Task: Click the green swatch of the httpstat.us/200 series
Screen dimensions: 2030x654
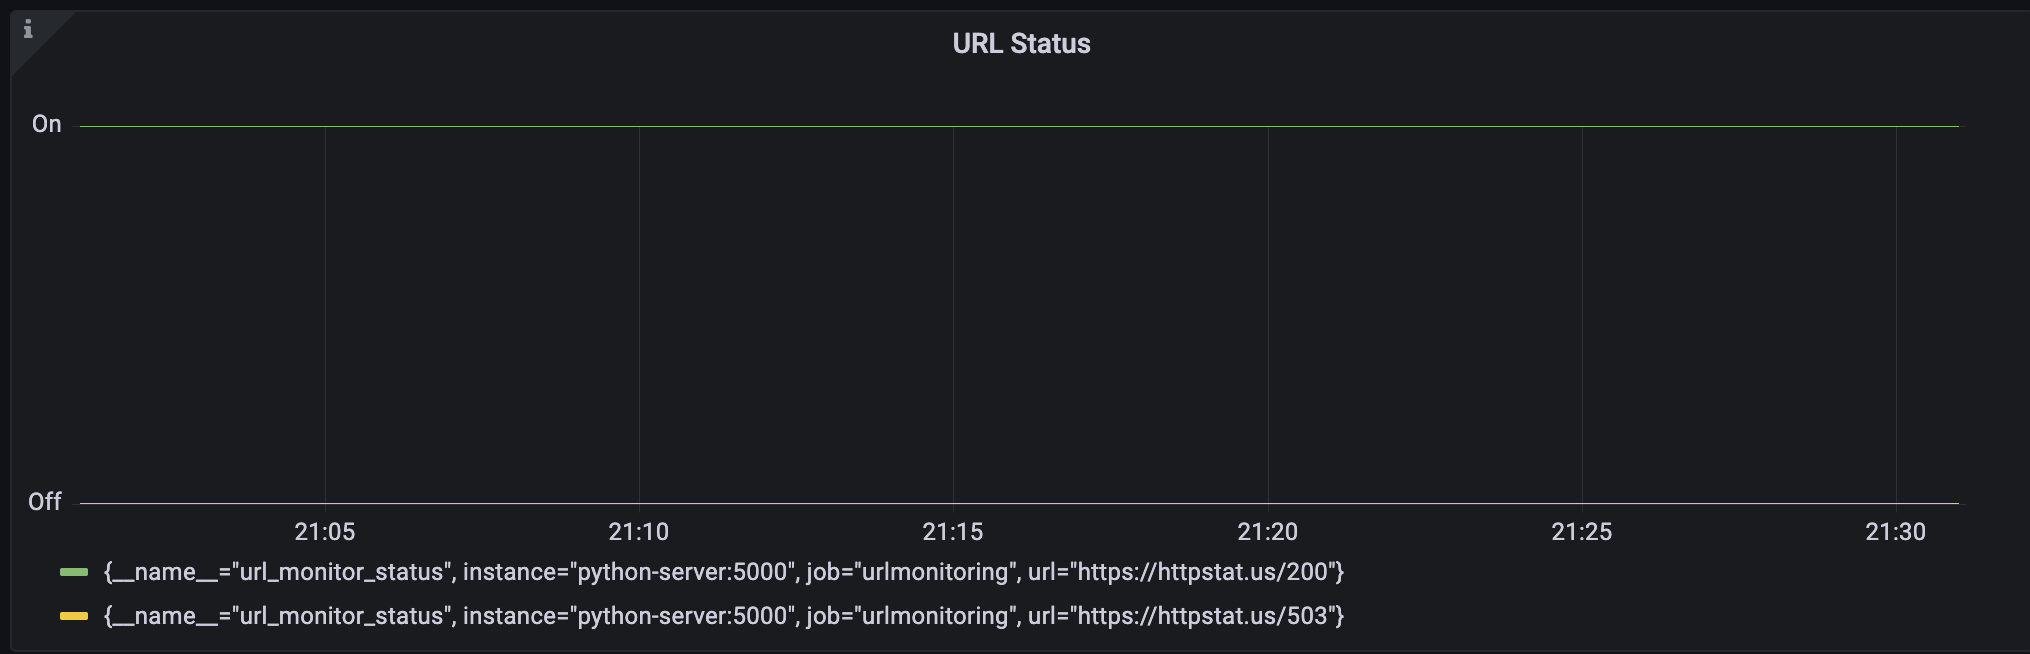Action: (74, 573)
